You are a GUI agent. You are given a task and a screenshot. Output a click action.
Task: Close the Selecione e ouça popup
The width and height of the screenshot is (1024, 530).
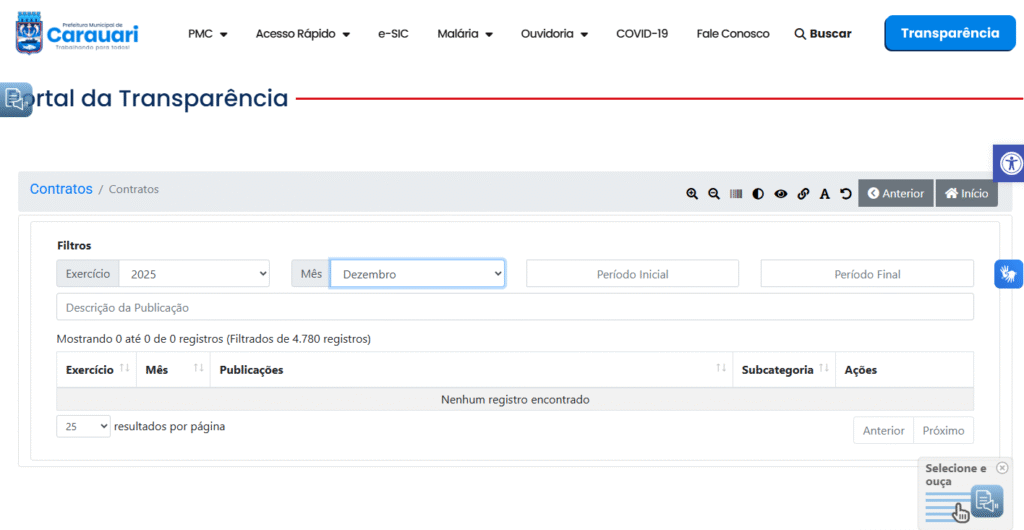1002,467
